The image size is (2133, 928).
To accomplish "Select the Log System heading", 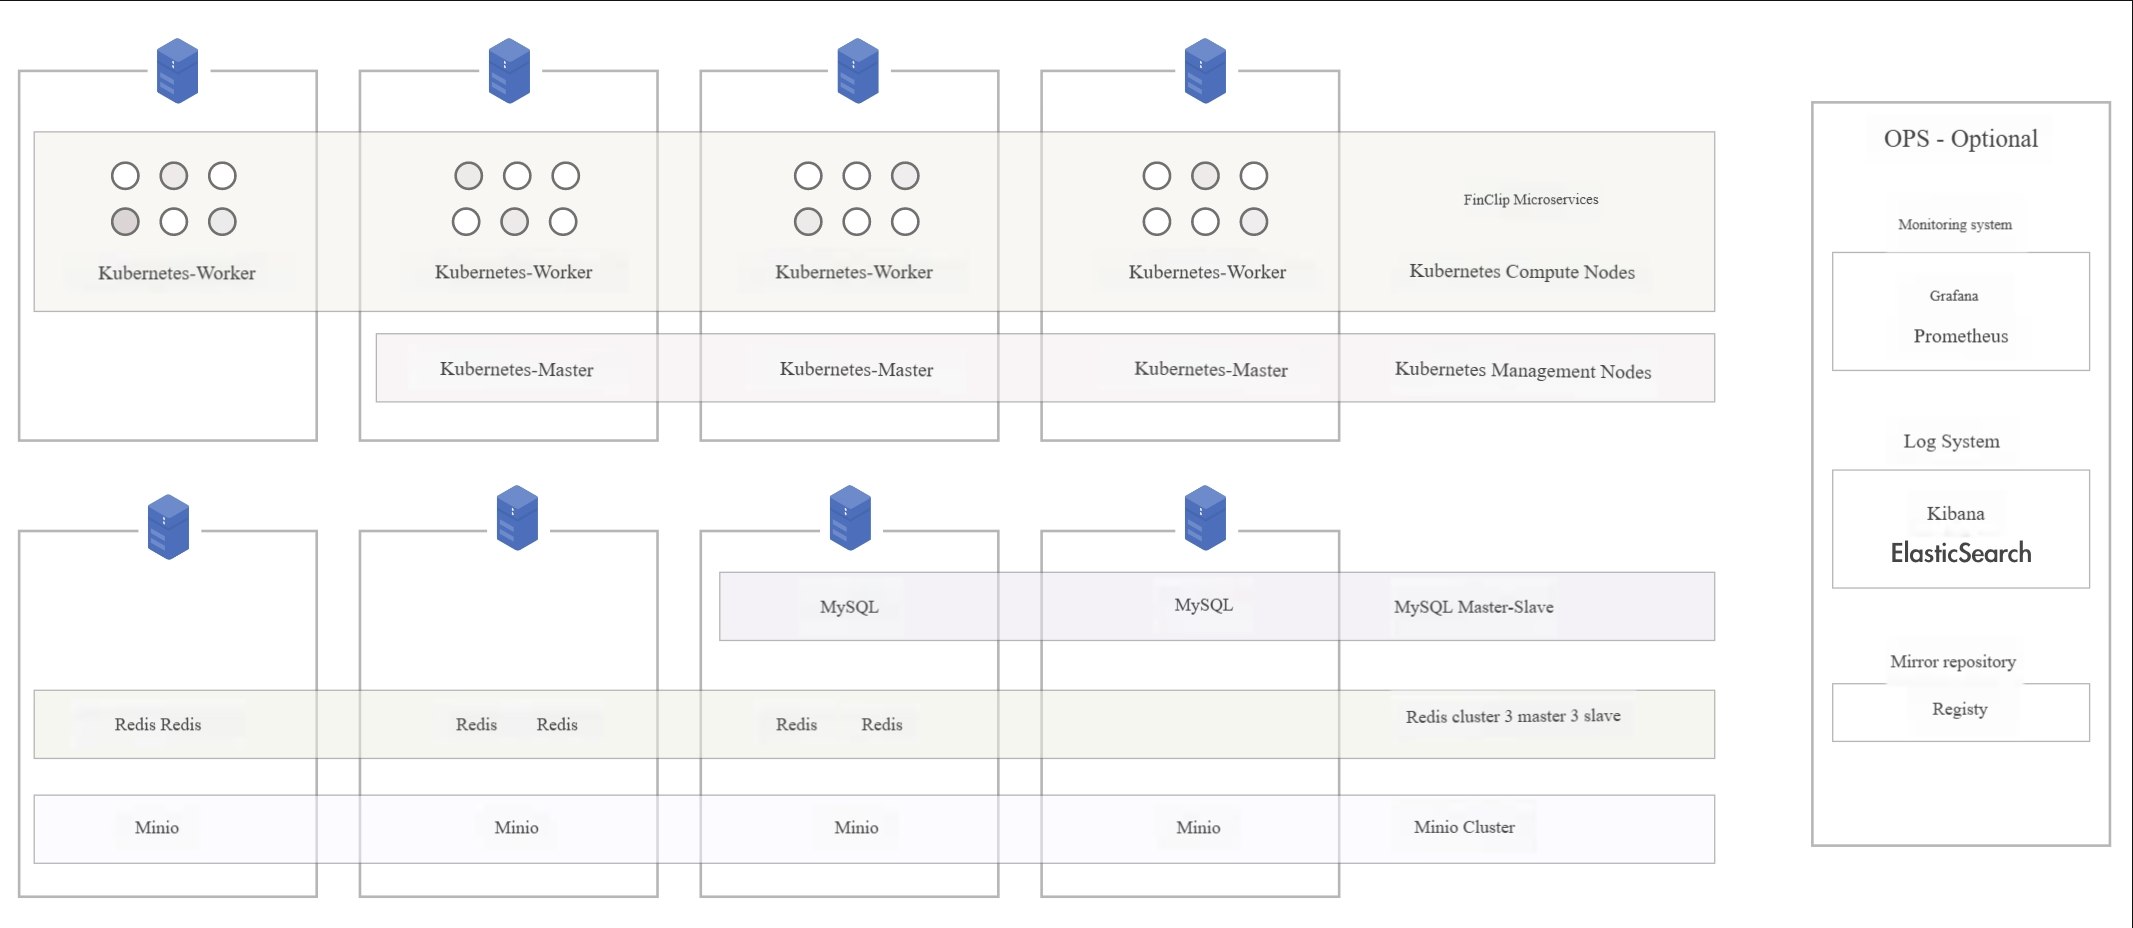I will [1951, 441].
